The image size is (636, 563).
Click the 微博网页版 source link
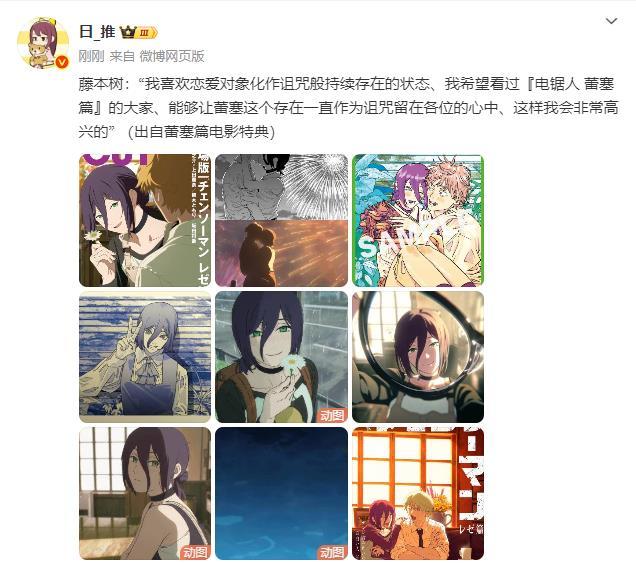coord(172,56)
